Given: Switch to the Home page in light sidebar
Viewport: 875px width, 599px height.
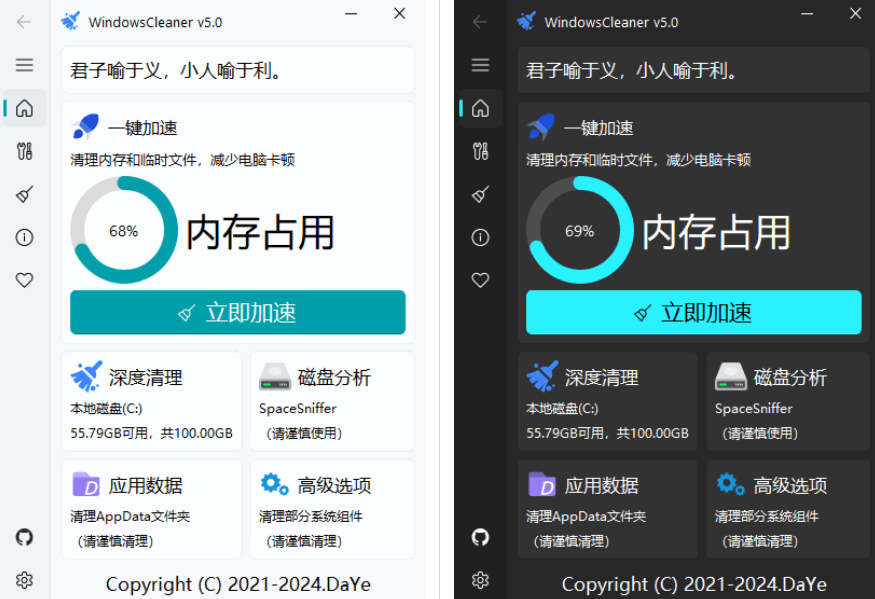Looking at the screenshot, I should (x=24, y=107).
